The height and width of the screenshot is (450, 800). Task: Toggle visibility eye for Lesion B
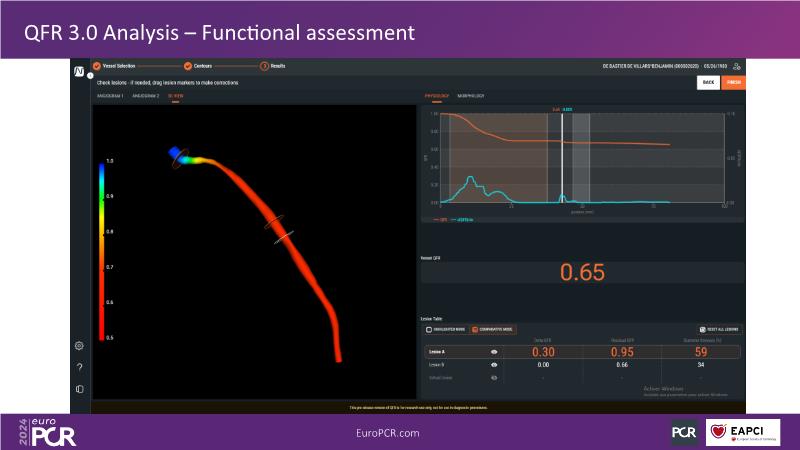click(x=493, y=365)
